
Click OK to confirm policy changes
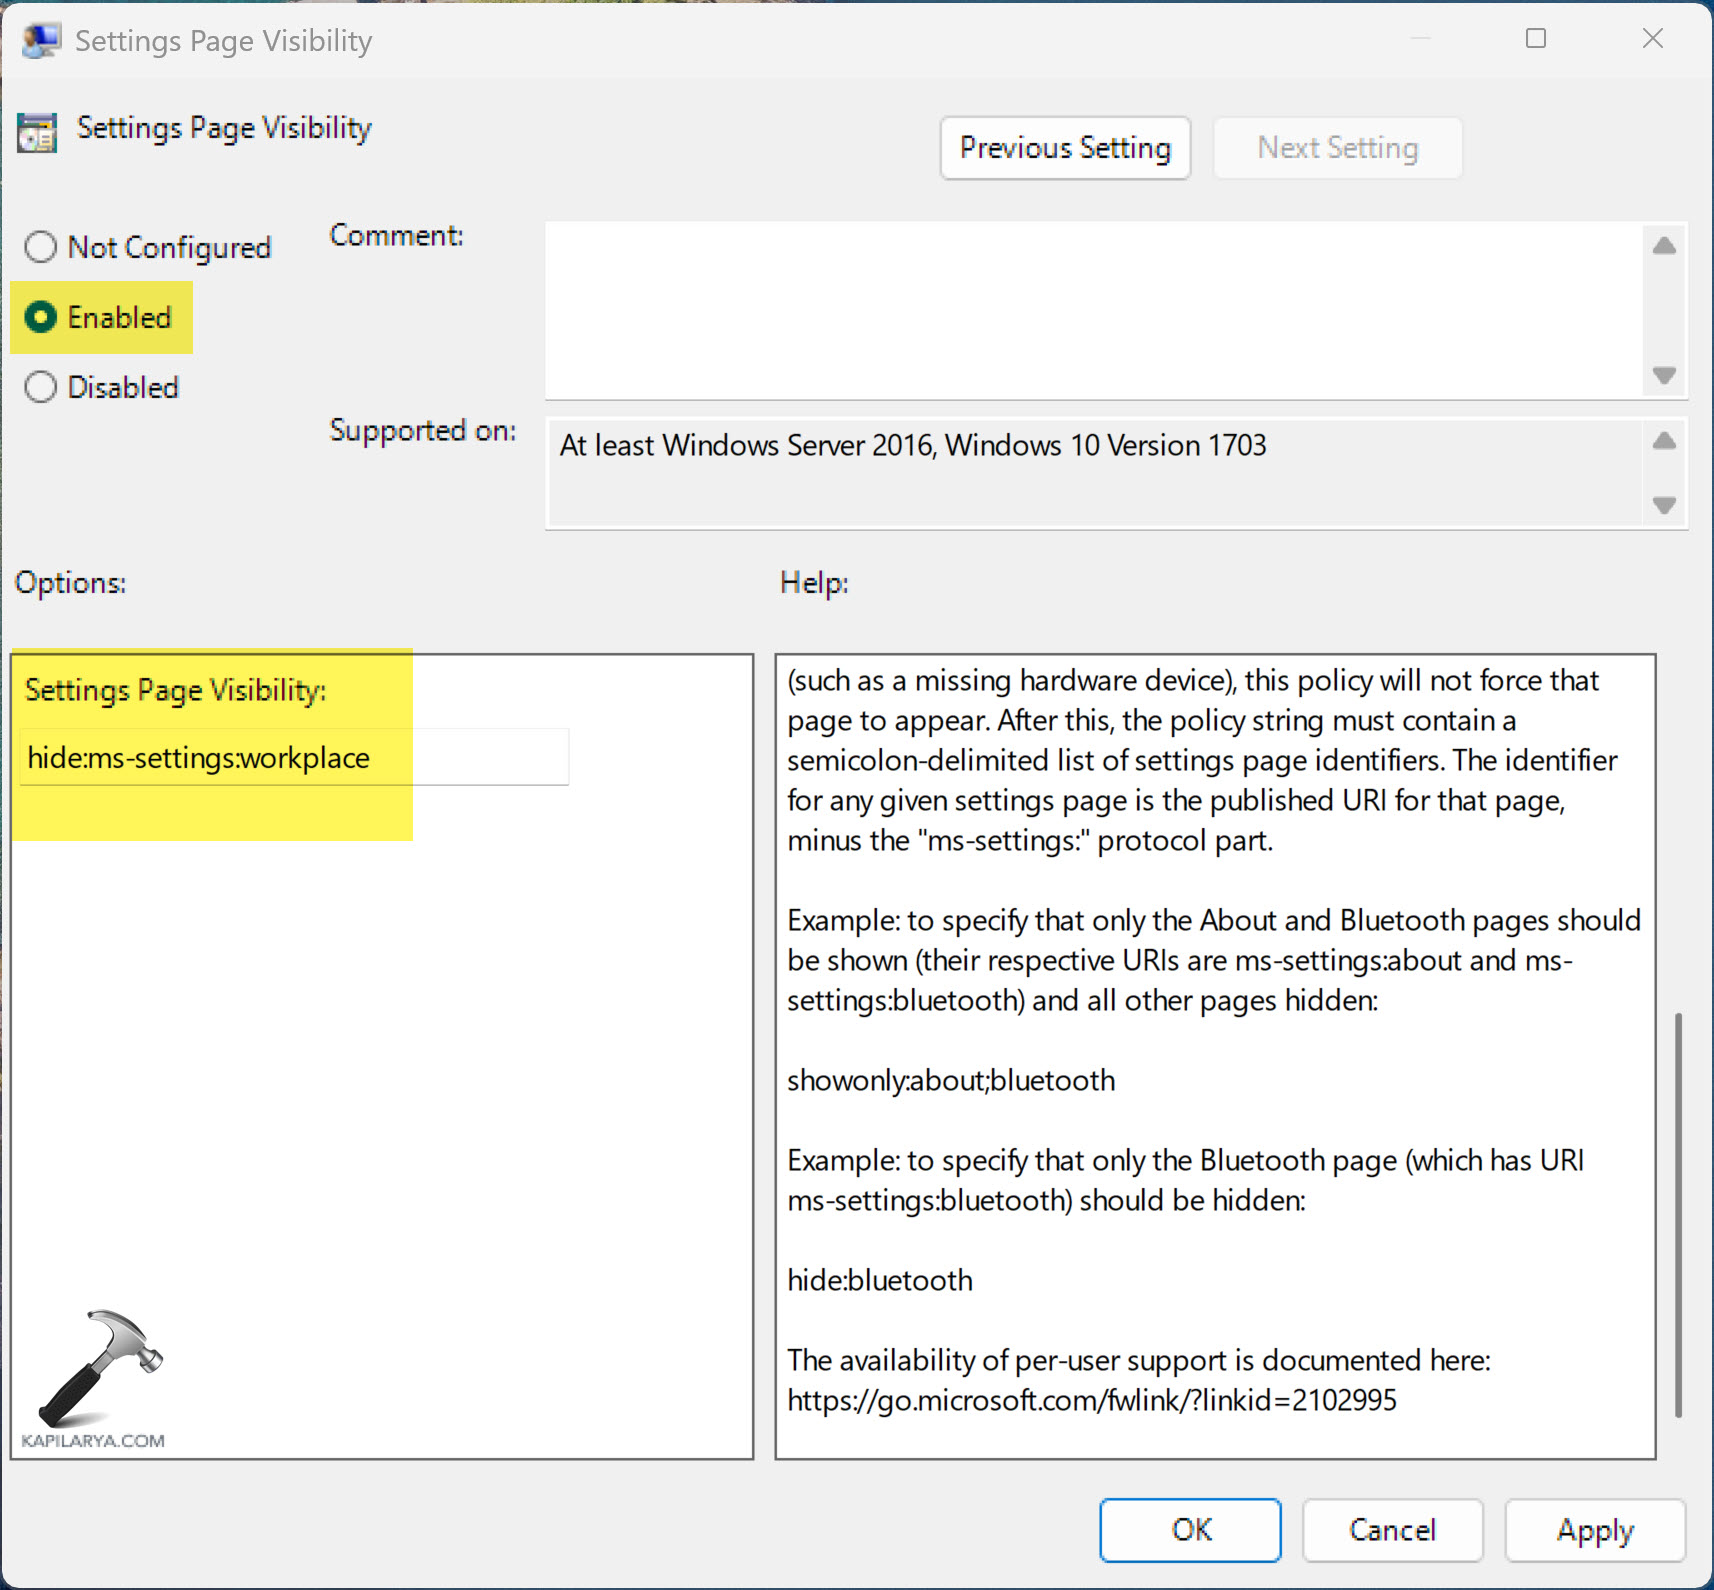click(x=1189, y=1530)
